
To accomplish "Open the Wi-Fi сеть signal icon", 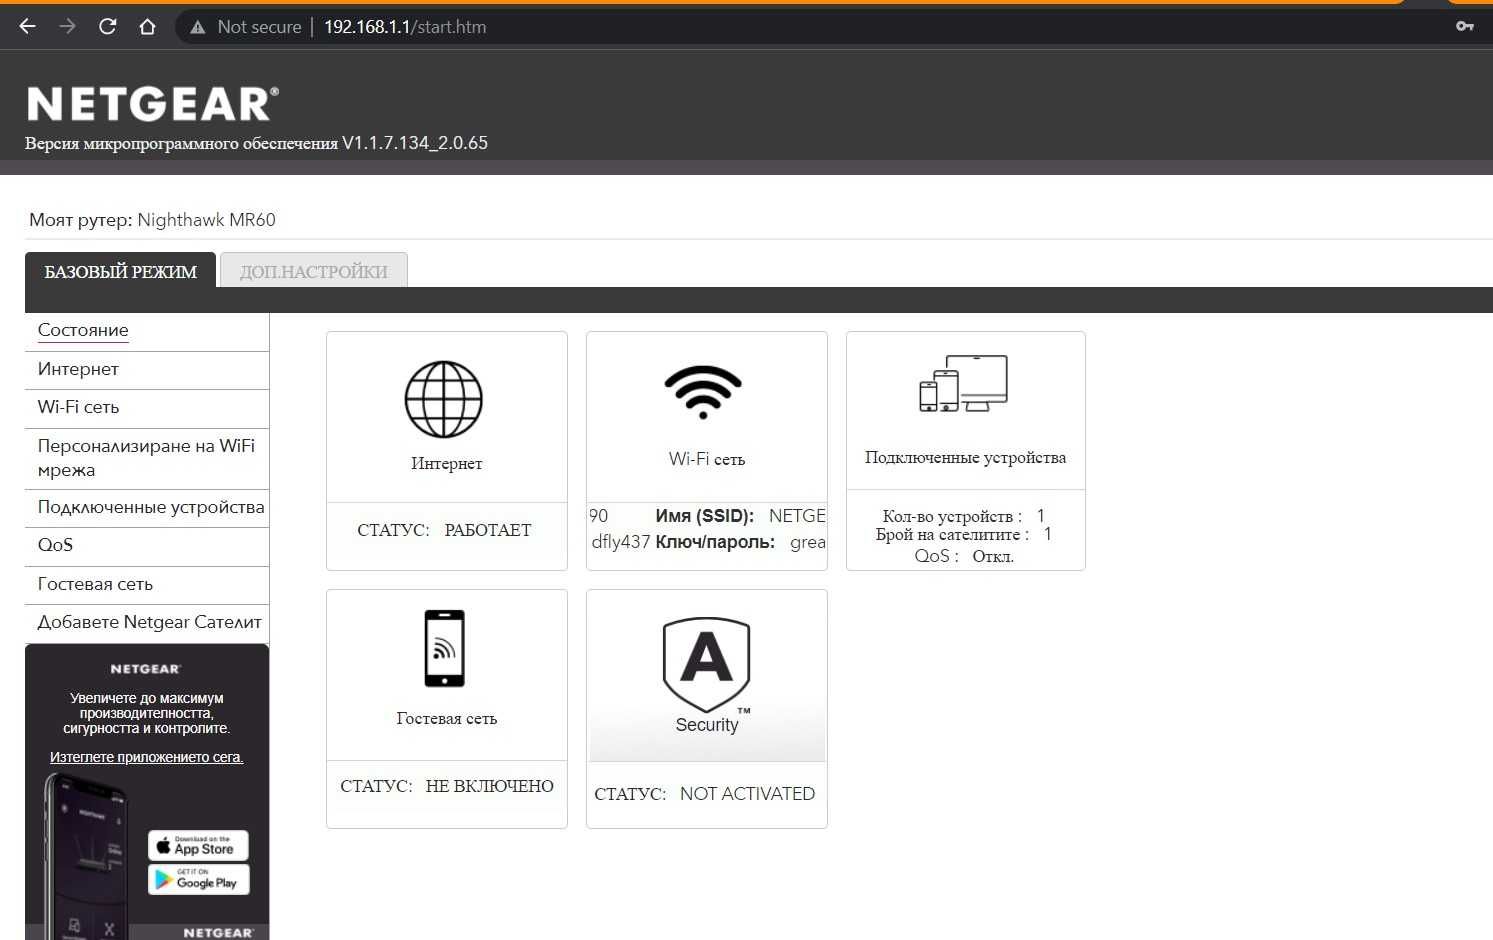I will tap(703, 391).
